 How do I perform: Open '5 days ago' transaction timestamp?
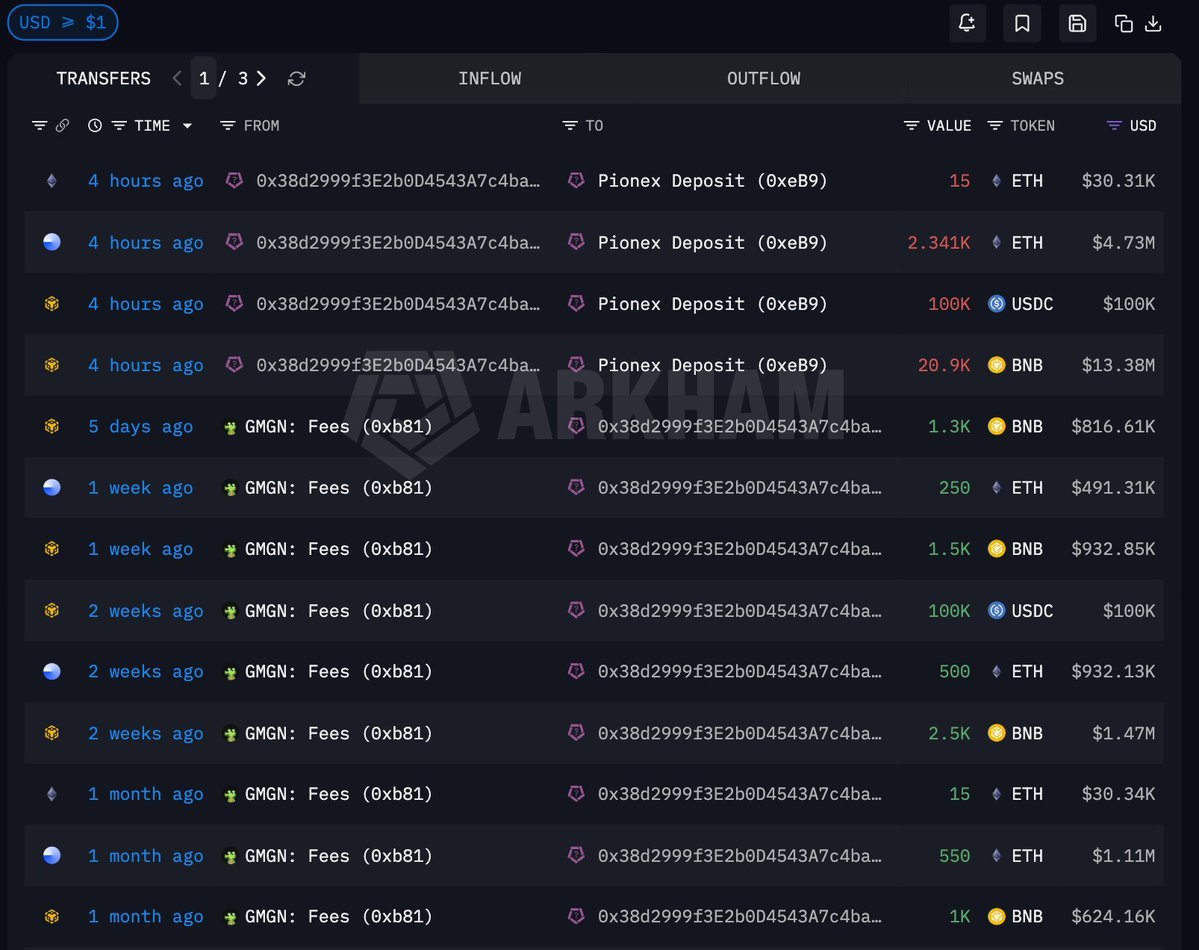pos(140,426)
